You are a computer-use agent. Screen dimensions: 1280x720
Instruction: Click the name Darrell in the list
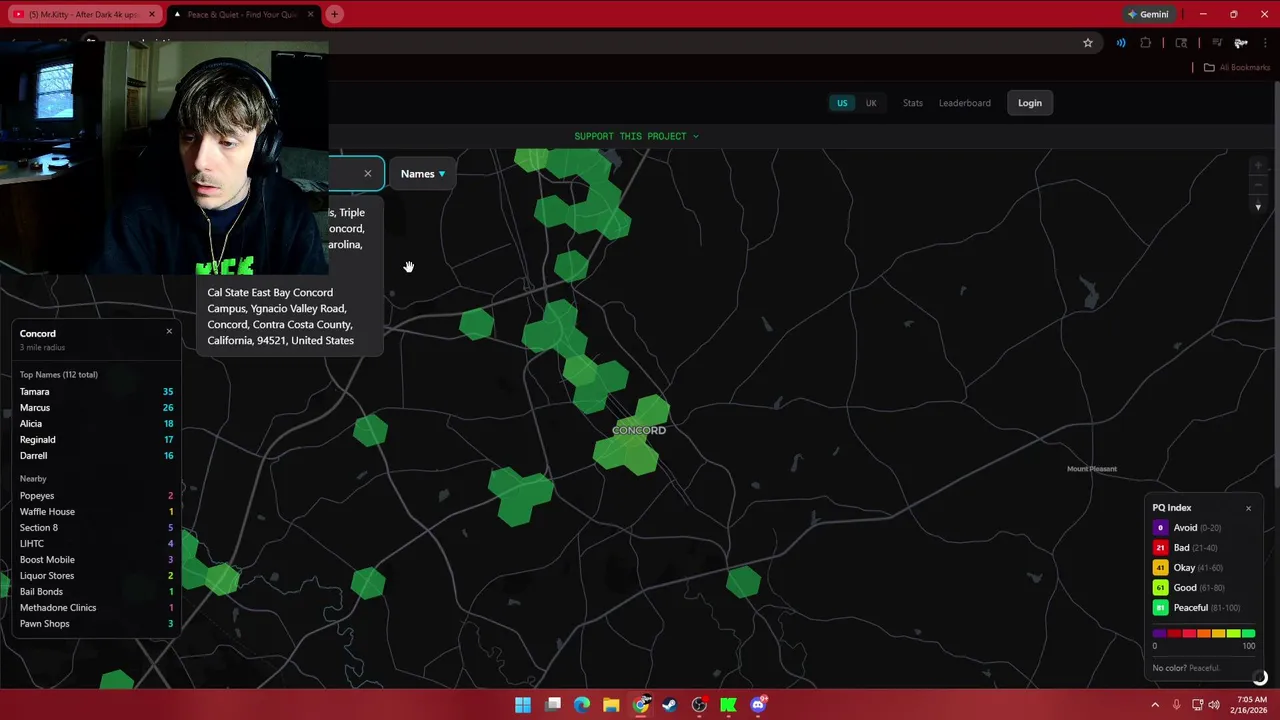click(34, 456)
